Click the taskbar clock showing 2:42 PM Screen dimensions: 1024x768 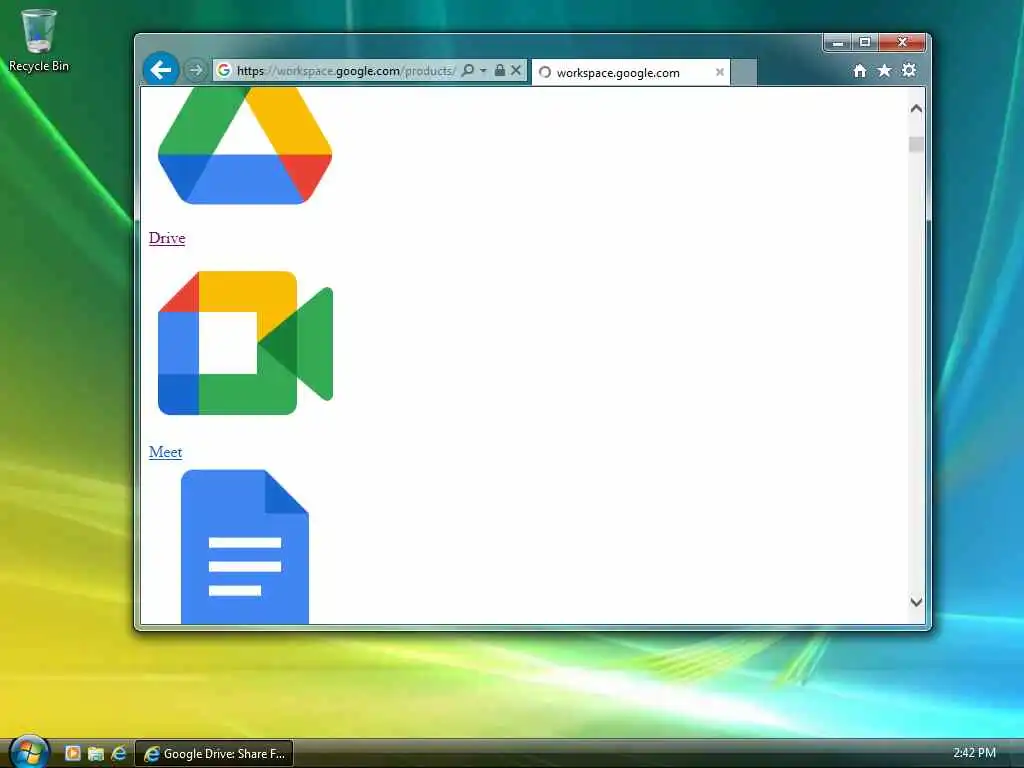click(974, 753)
